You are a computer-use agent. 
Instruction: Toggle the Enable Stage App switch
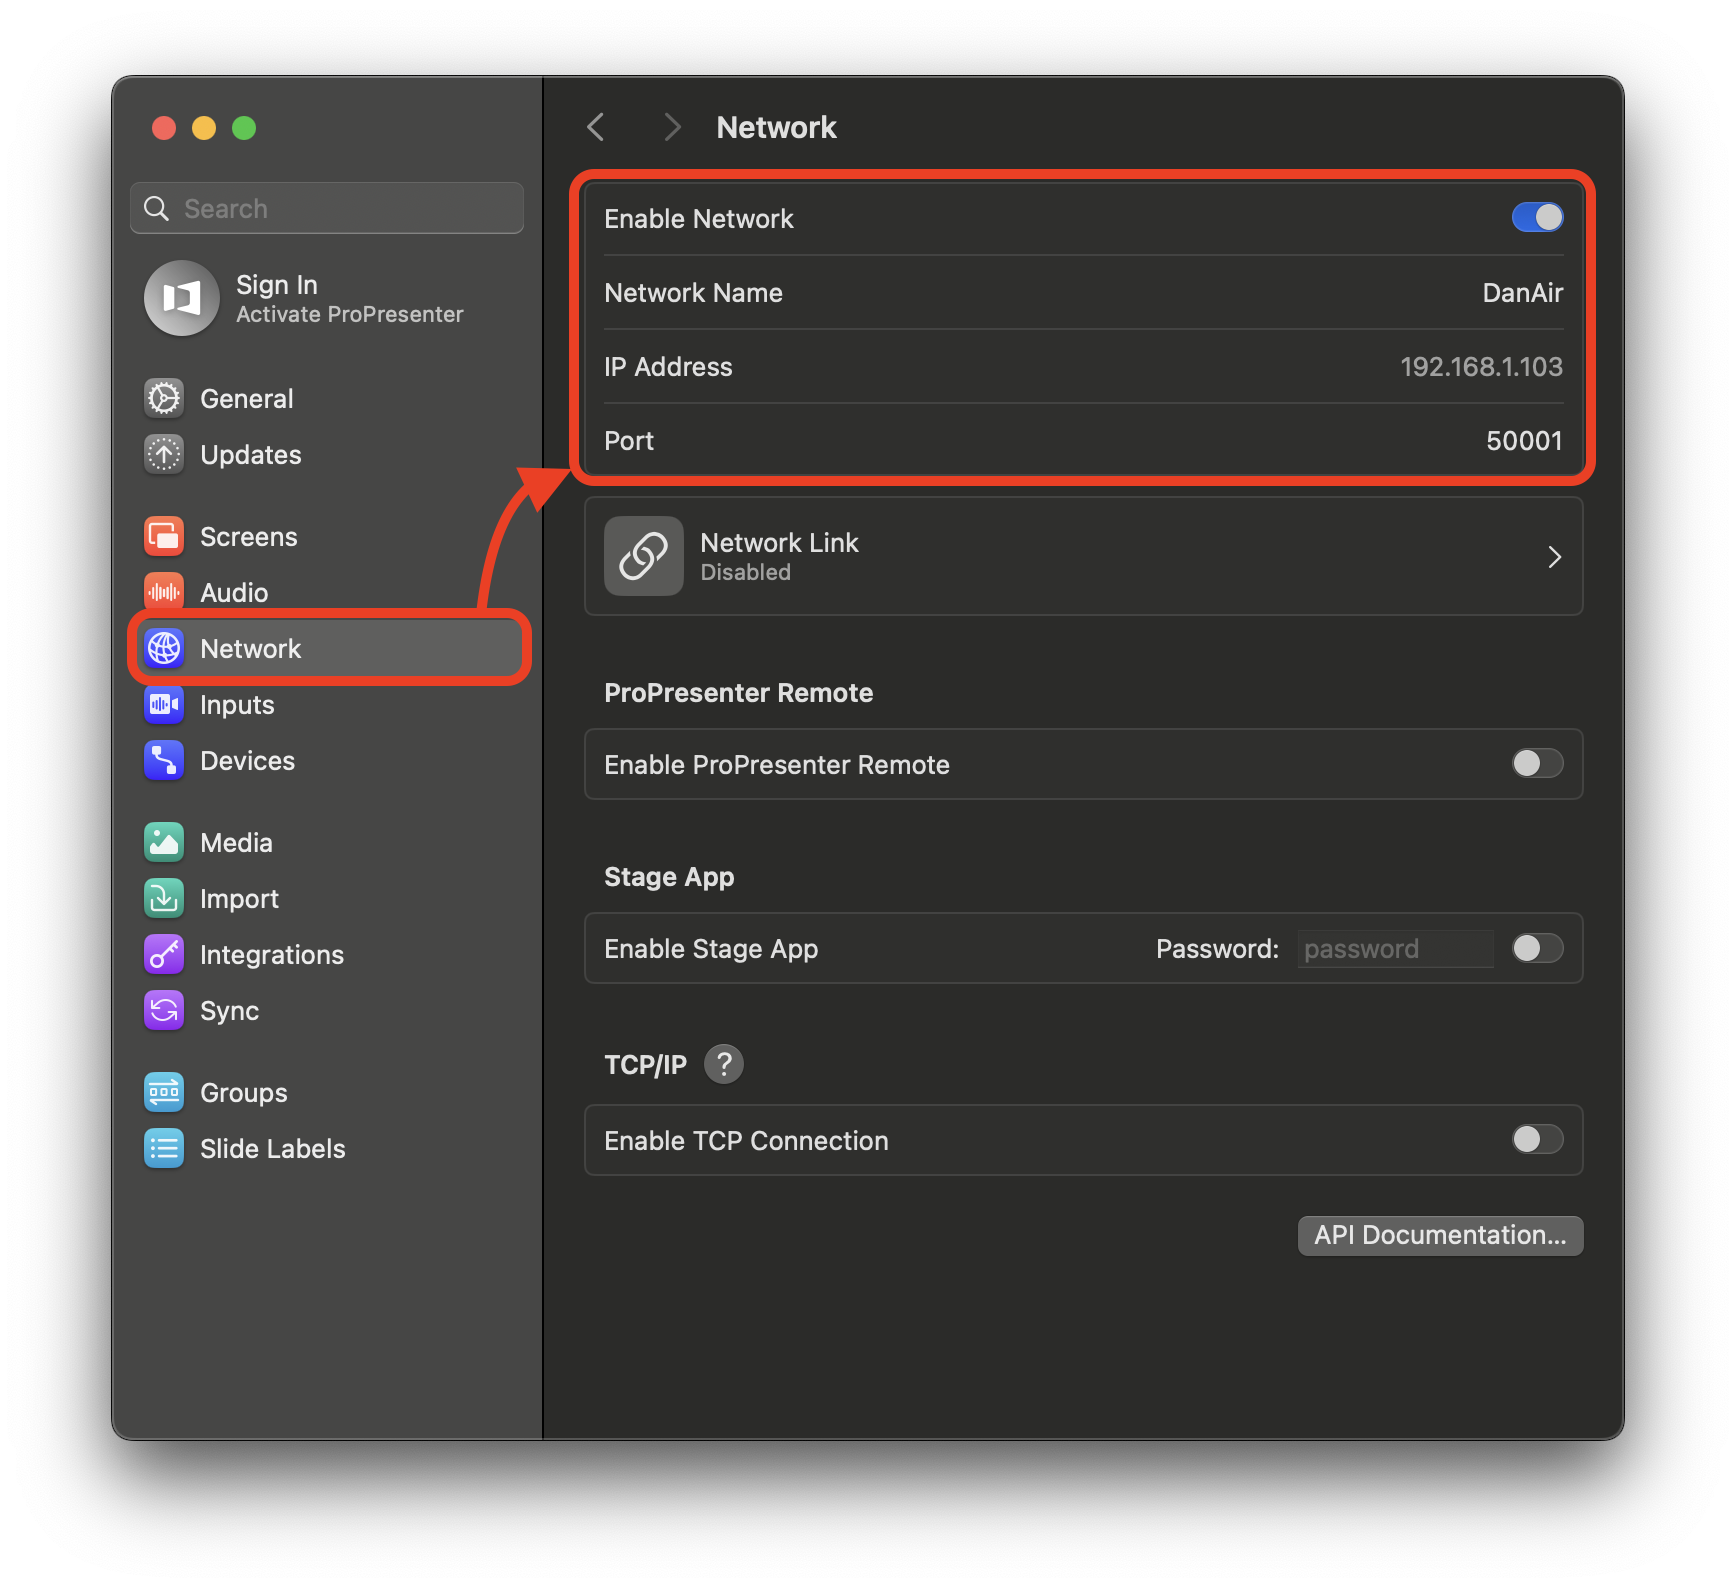1537,948
